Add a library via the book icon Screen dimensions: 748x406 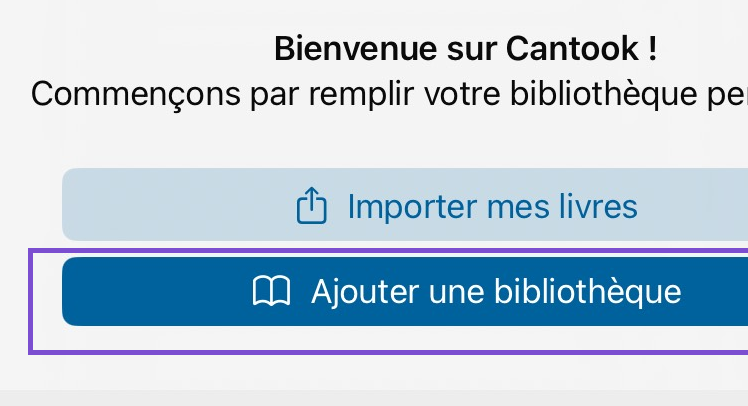click(271, 292)
